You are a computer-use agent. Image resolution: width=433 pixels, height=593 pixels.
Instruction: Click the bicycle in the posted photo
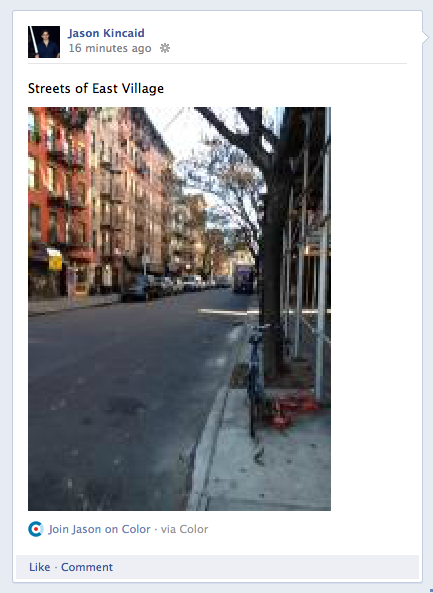point(256,380)
